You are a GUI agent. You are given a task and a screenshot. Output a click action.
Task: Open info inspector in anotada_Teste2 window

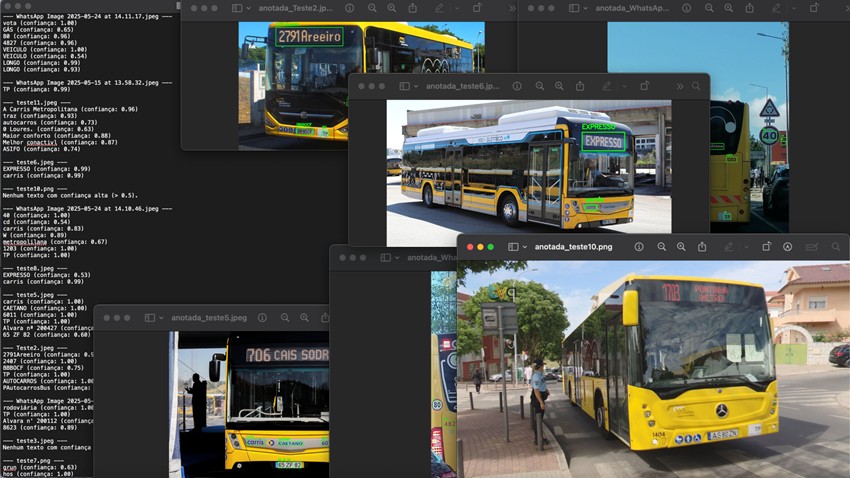(x=350, y=8)
